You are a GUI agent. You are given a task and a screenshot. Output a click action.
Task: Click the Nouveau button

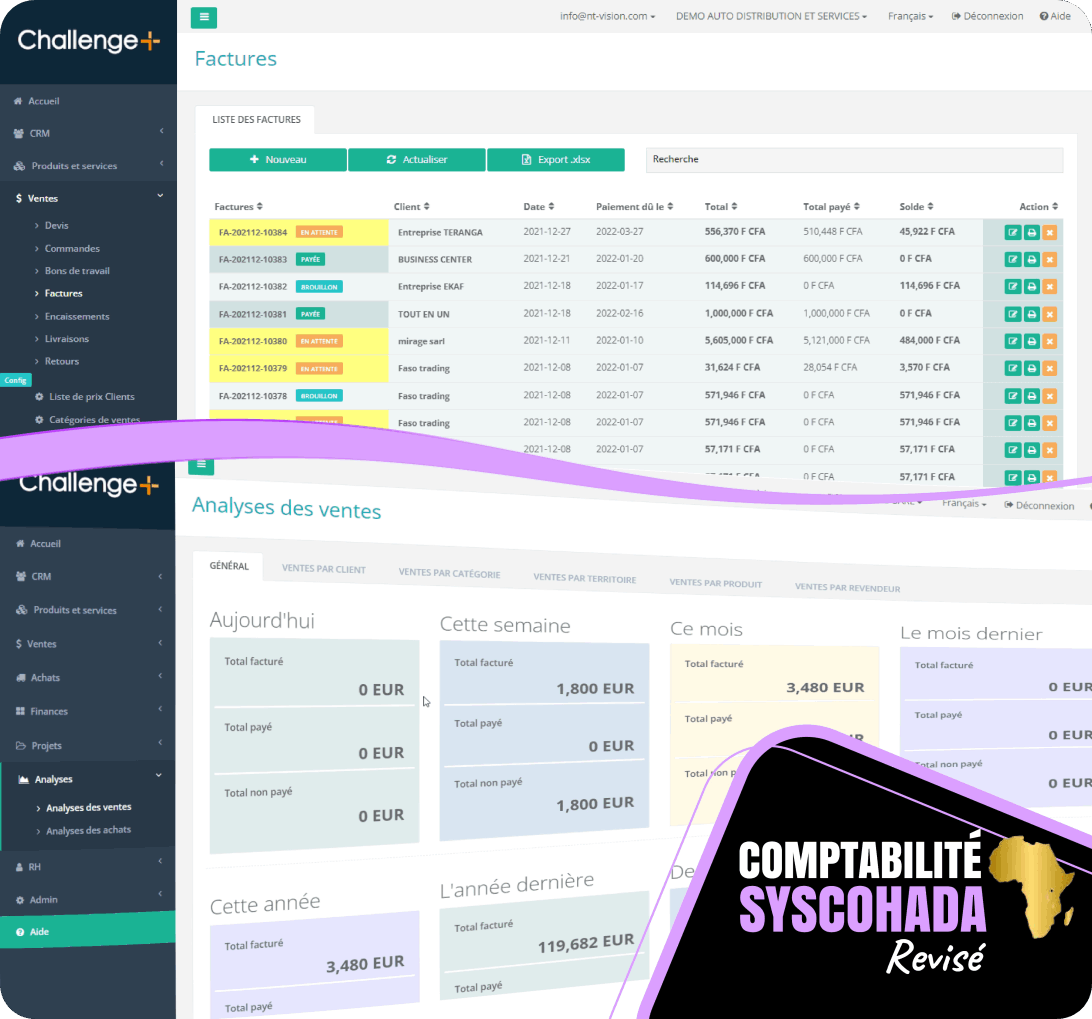(278, 160)
